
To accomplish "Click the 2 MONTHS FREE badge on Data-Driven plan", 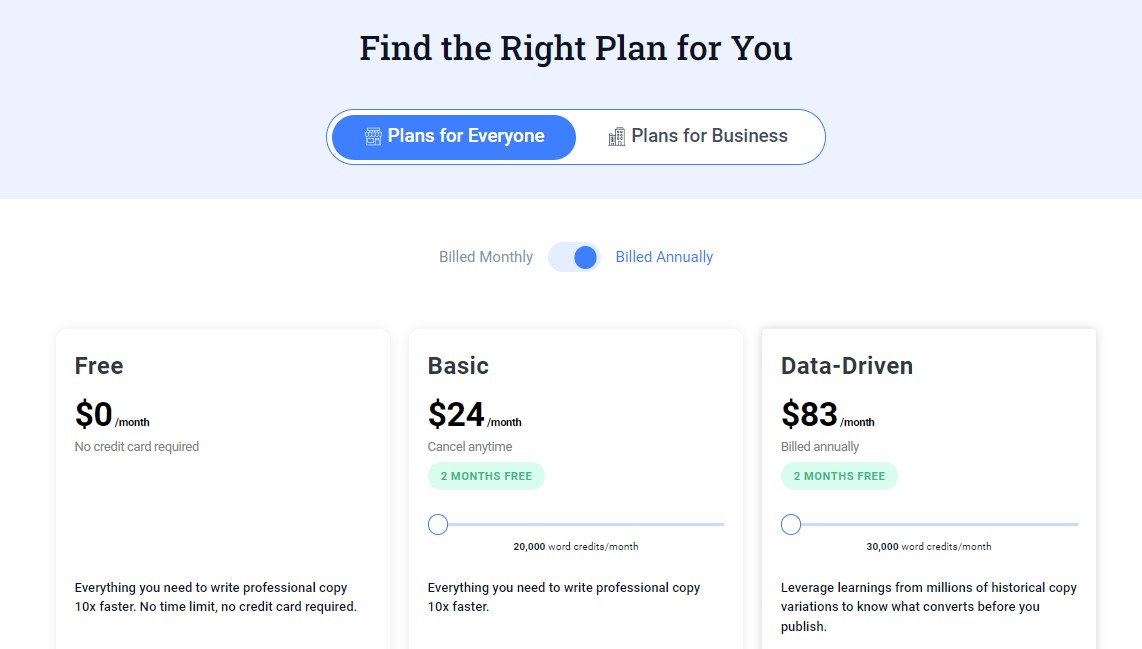I will 839,476.
